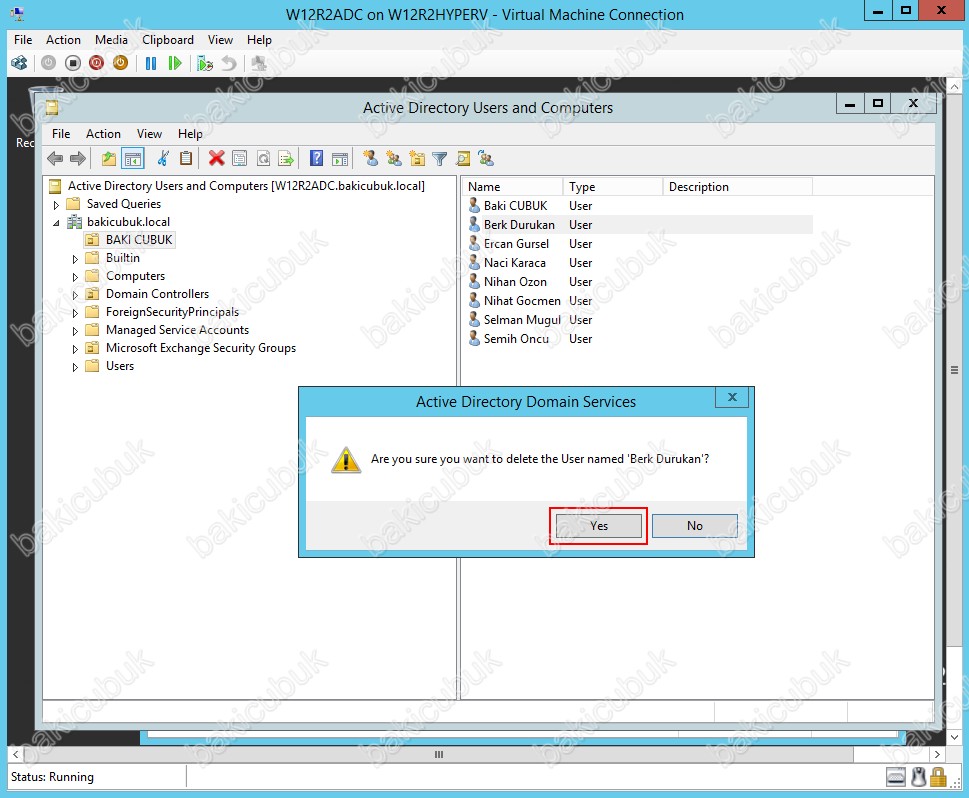Click the Cut scissors icon
This screenshot has height=798, width=969.
point(163,159)
